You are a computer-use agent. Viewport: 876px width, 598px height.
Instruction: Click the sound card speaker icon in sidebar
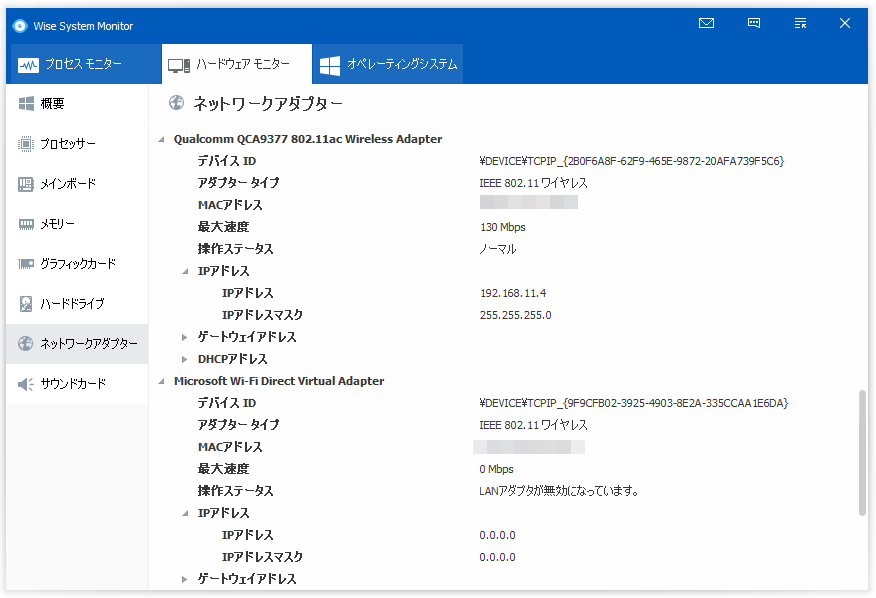click(26, 384)
